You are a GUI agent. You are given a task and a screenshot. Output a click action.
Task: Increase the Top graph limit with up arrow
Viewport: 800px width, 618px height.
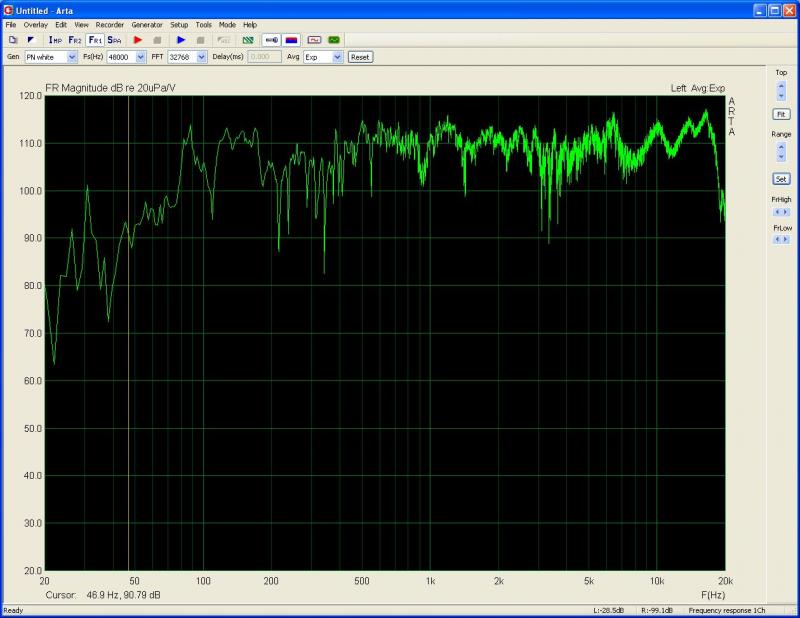(x=781, y=86)
